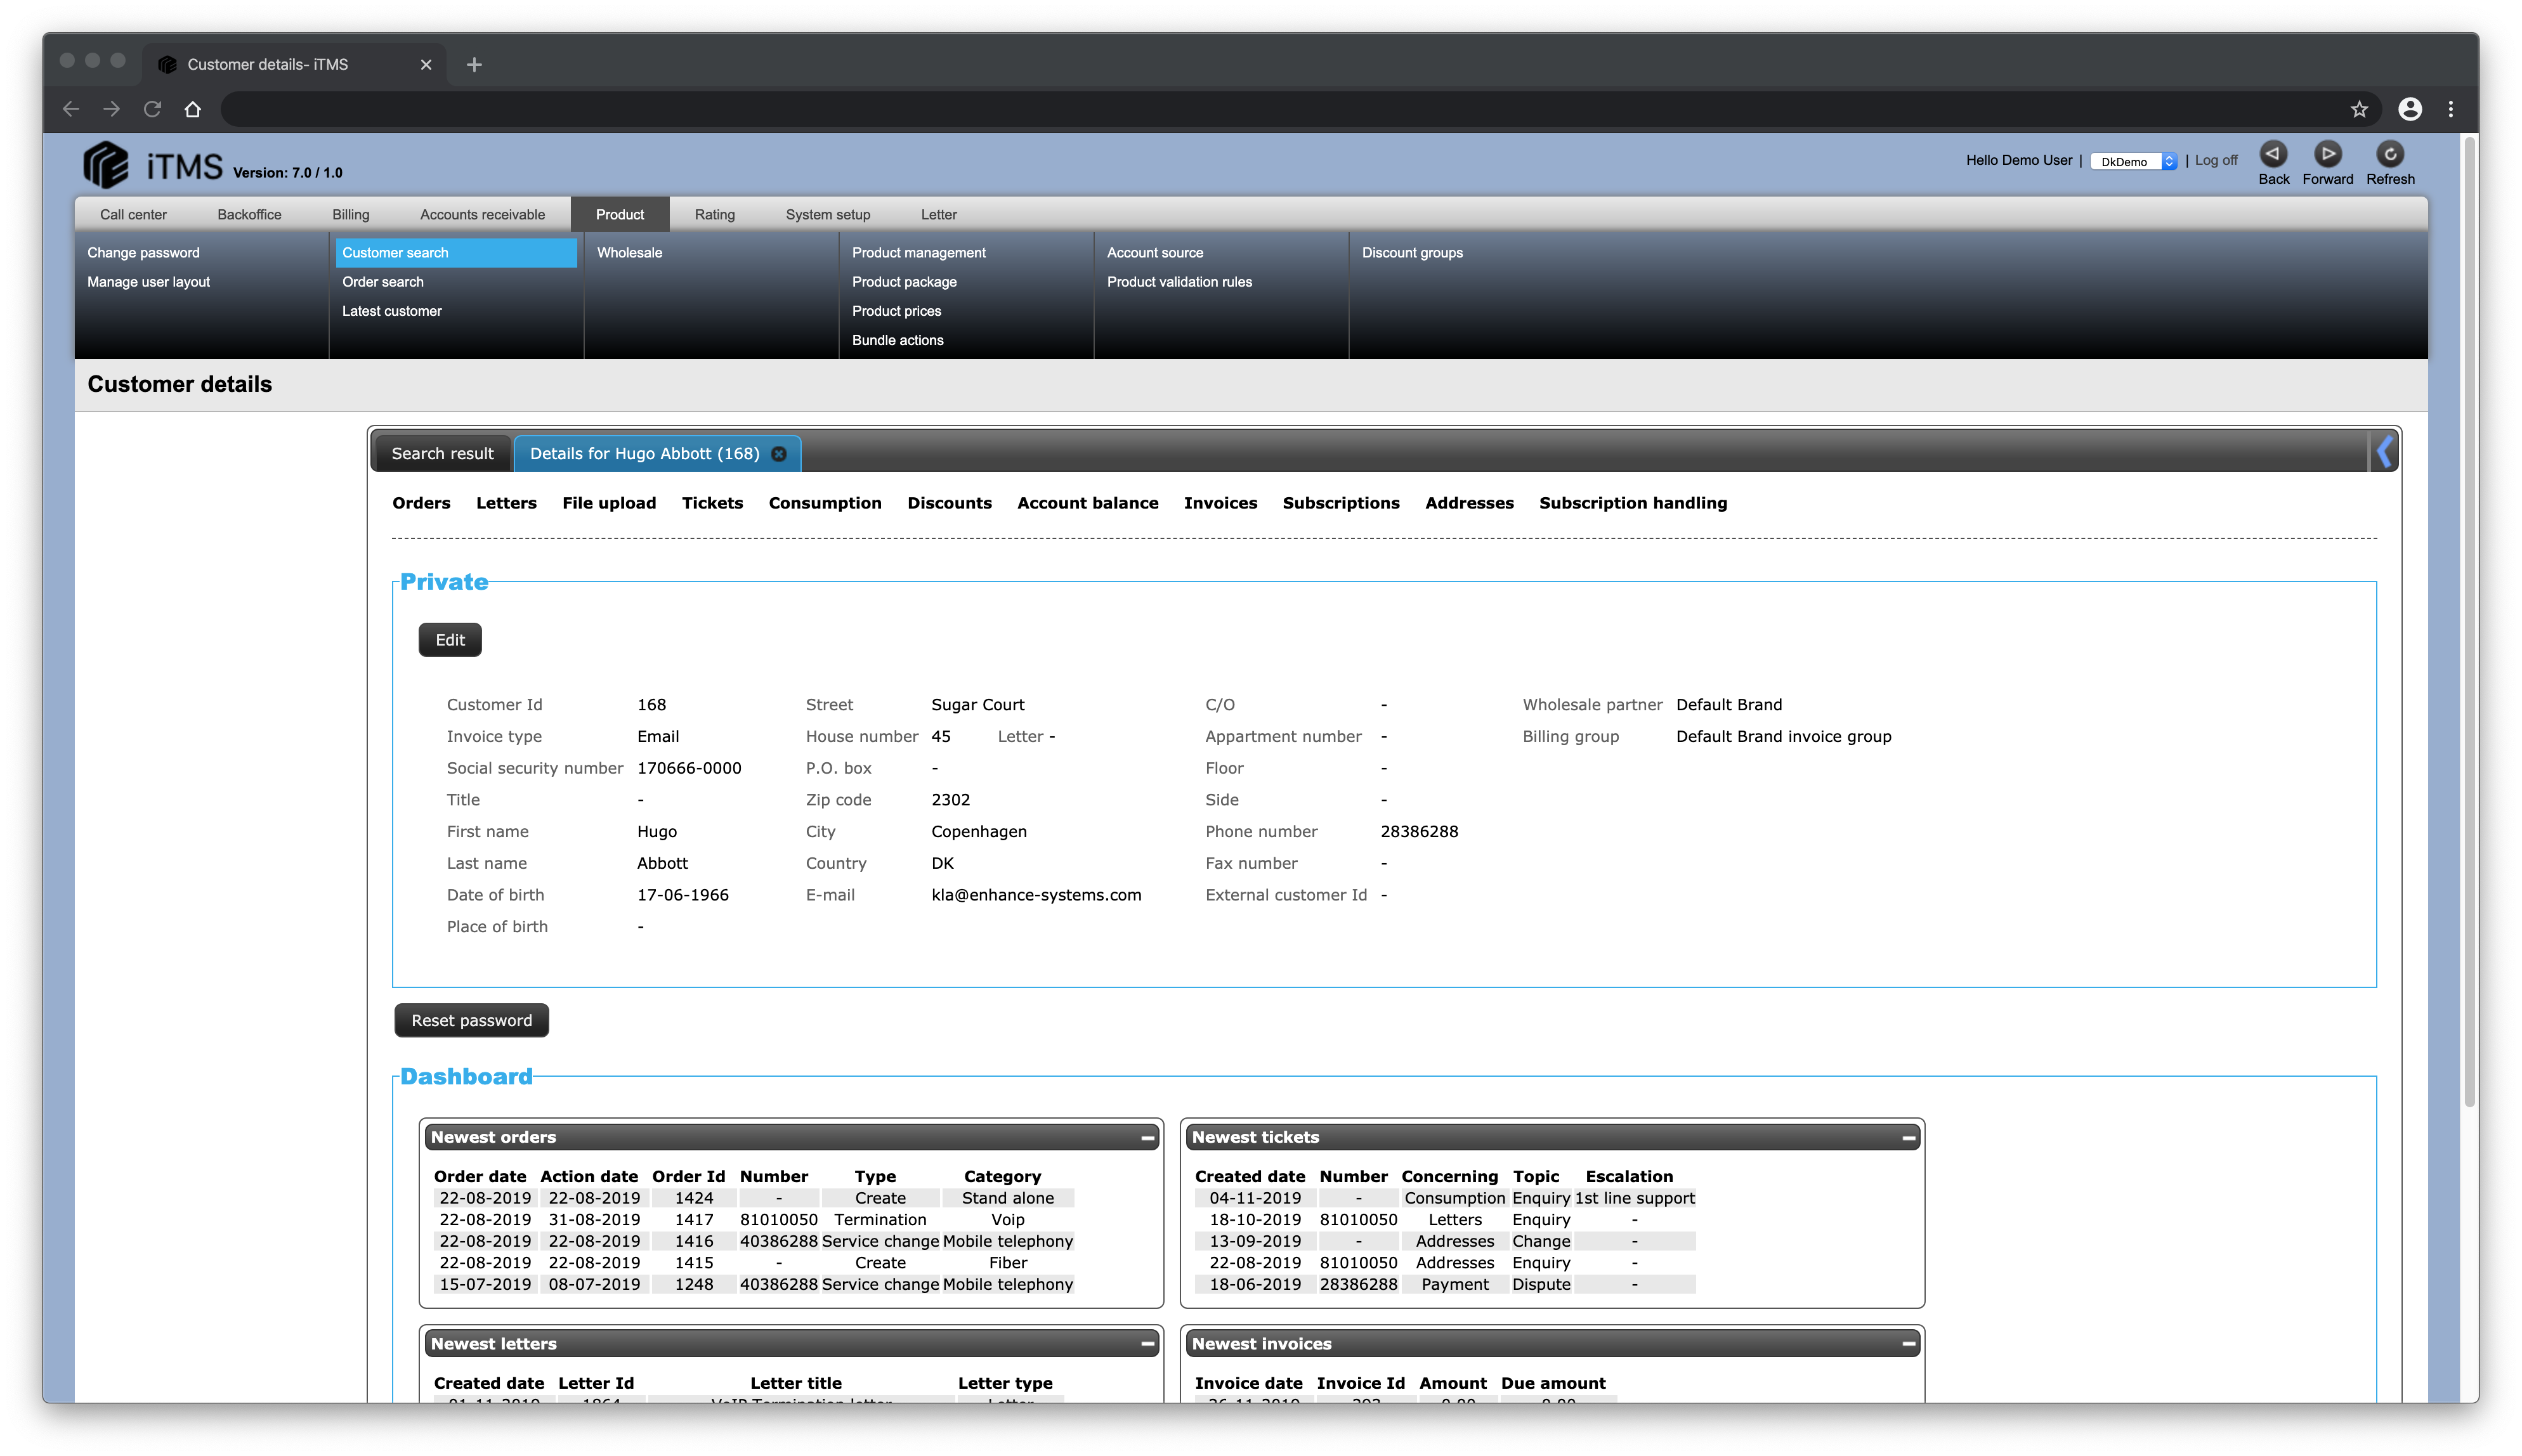This screenshot has height=1456, width=2522.
Task: Open the Subscription handling section
Action: click(1633, 503)
